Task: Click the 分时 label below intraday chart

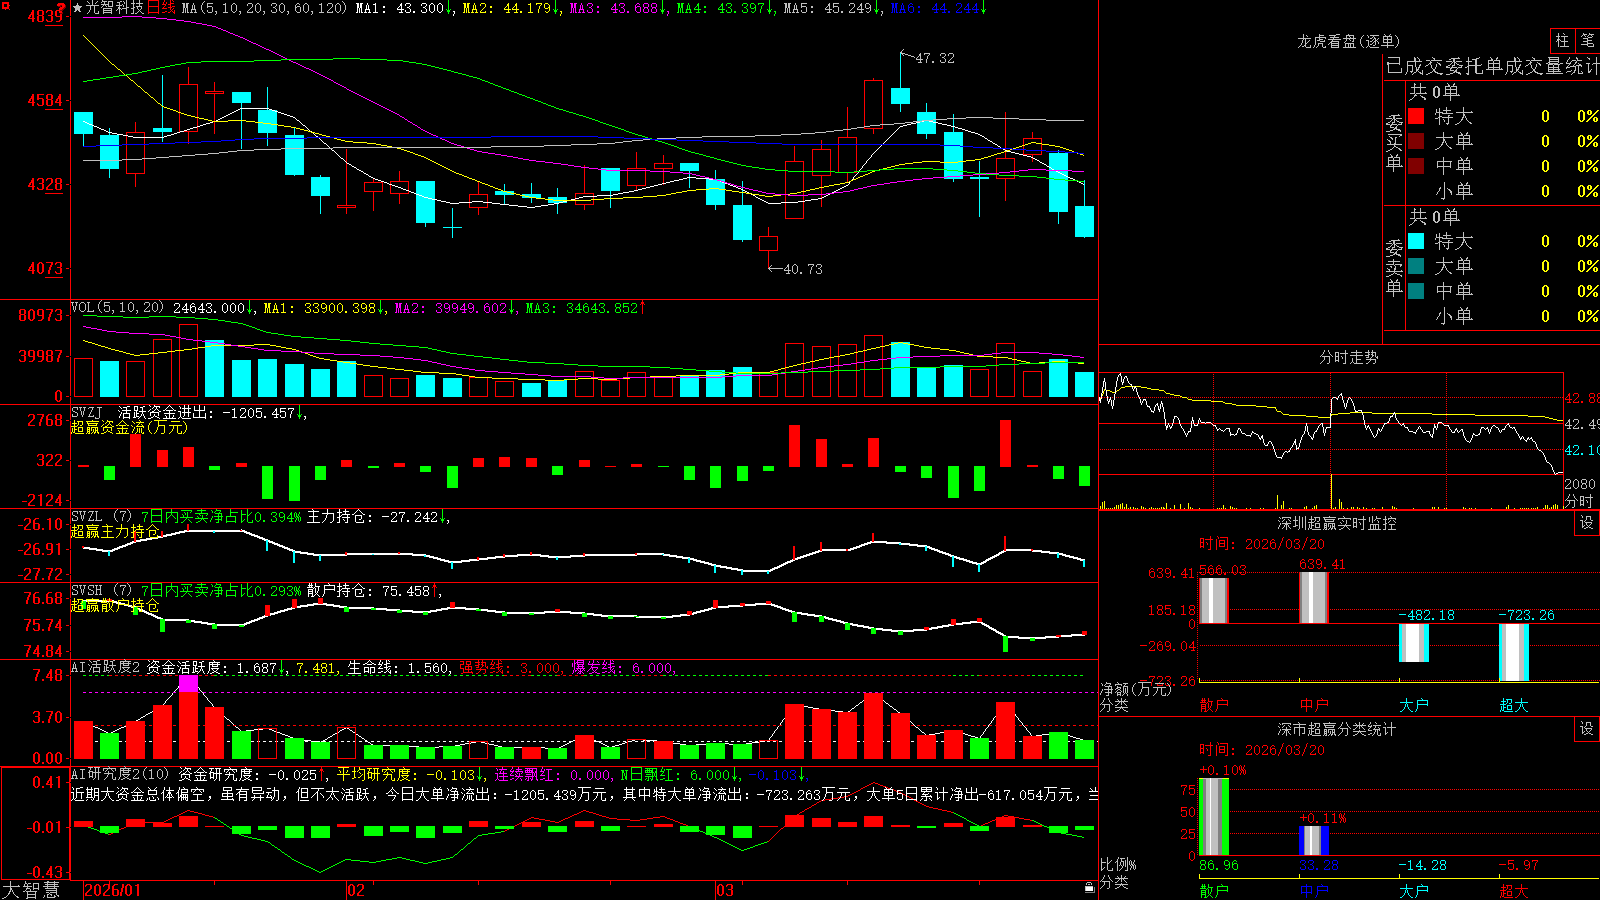Action: (x=1579, y=501)
